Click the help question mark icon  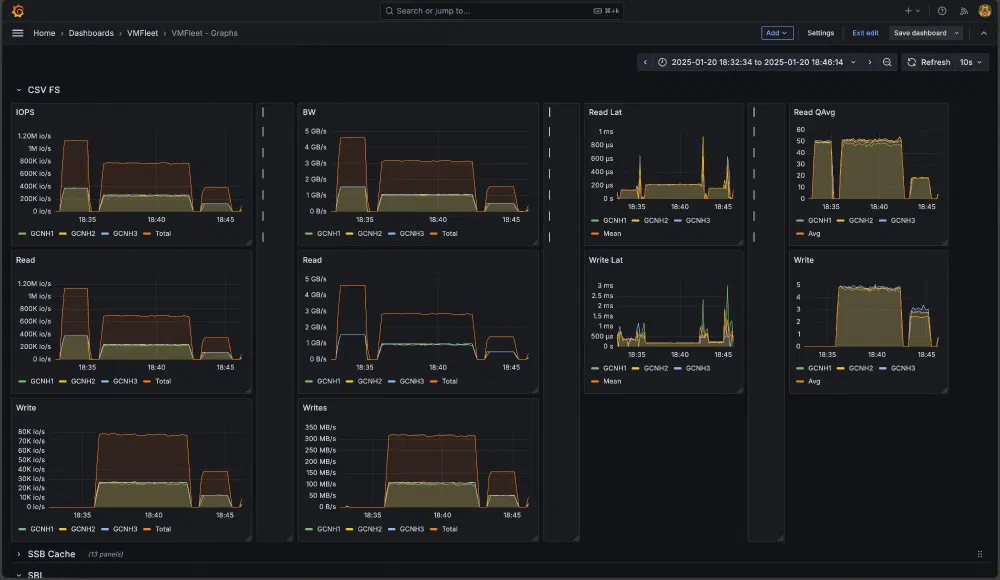(942, 11)
